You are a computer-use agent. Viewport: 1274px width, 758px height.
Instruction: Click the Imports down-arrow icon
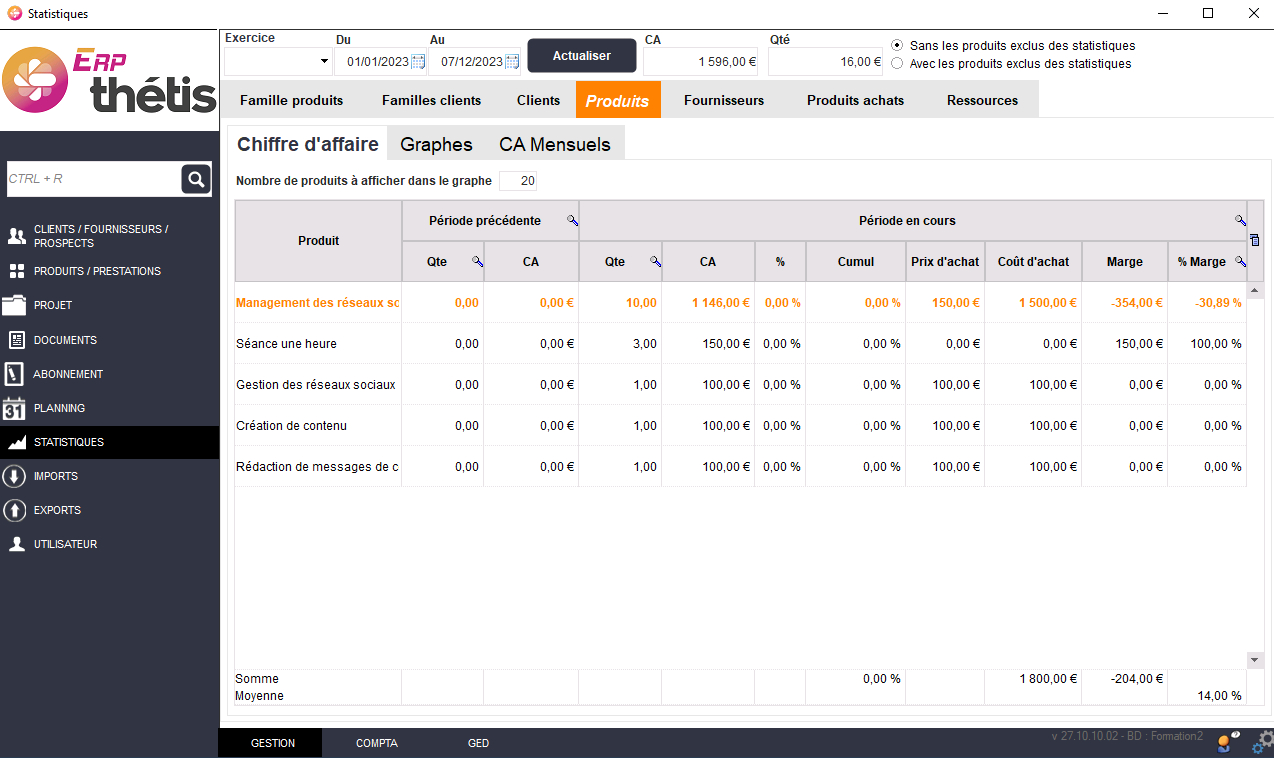15,476
